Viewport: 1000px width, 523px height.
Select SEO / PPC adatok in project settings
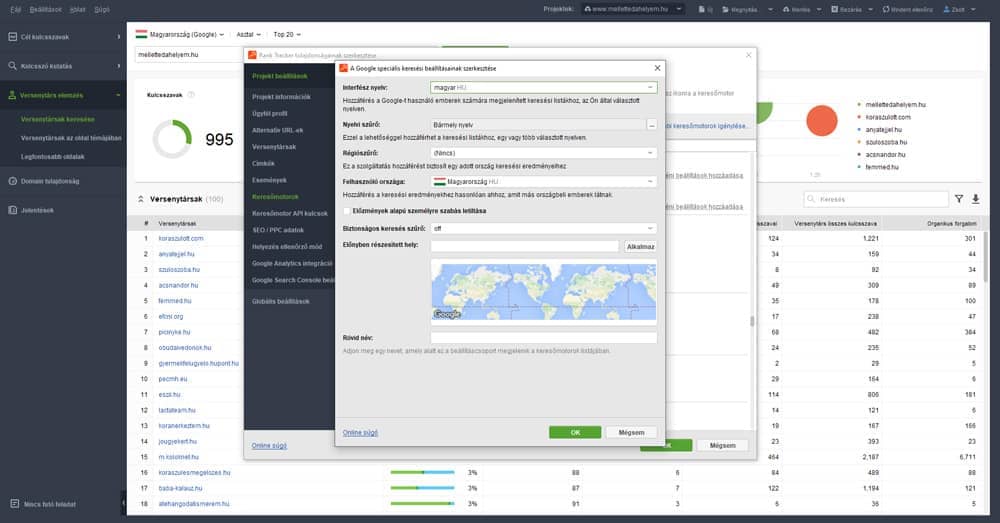tap(278, 230)
